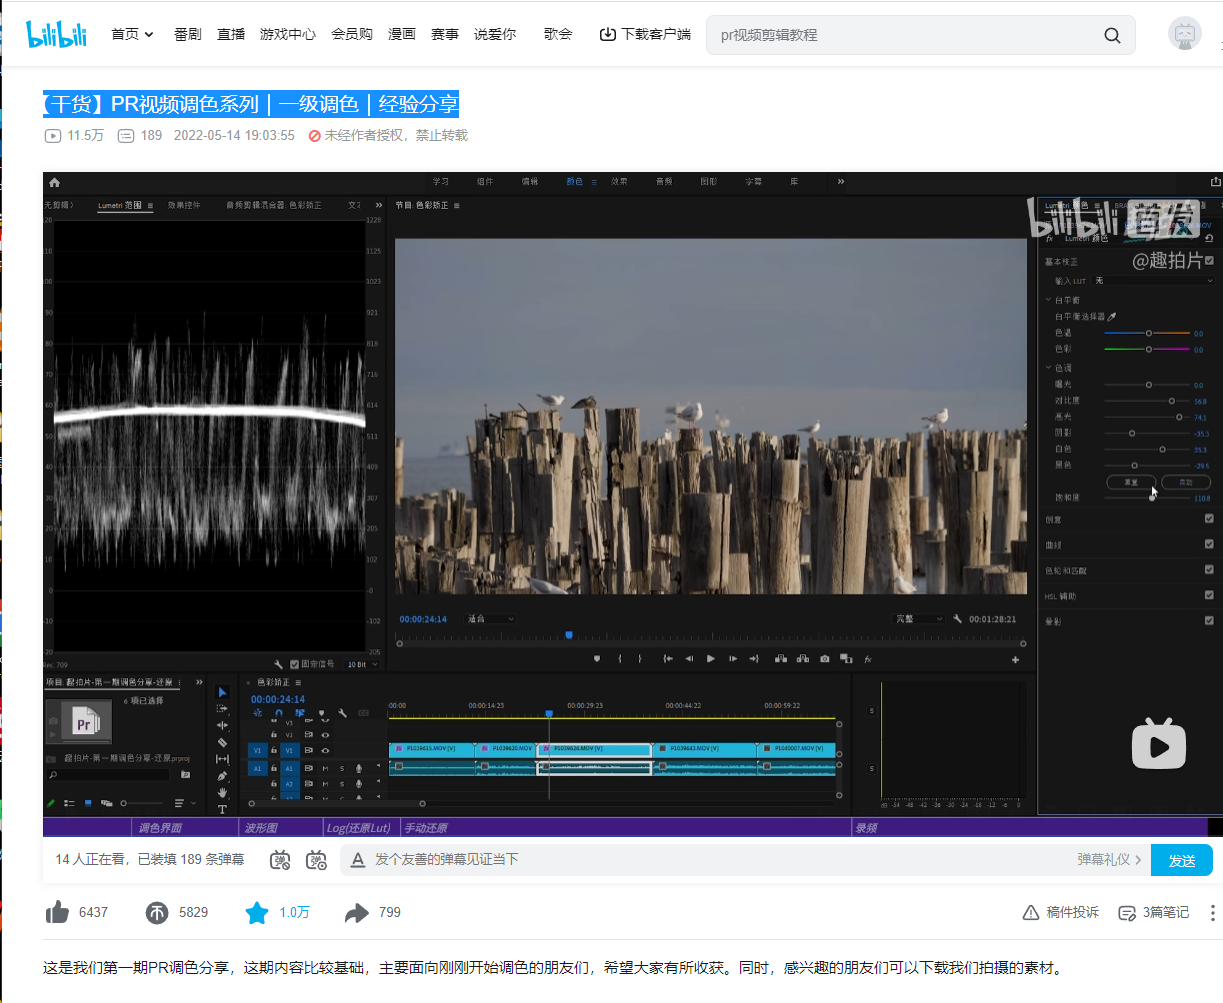The image size is (1223, 1003).
Task: Select the Razor tool in Premiere toolbar
Action: coord(222,743)
